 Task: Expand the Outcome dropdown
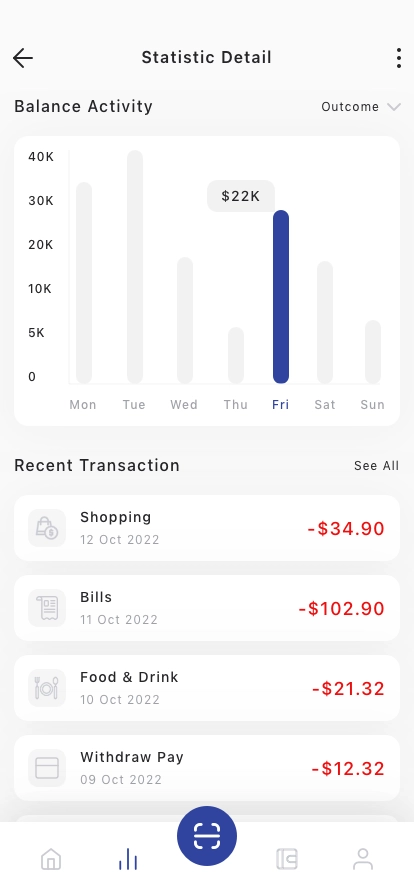coord(361,107)
